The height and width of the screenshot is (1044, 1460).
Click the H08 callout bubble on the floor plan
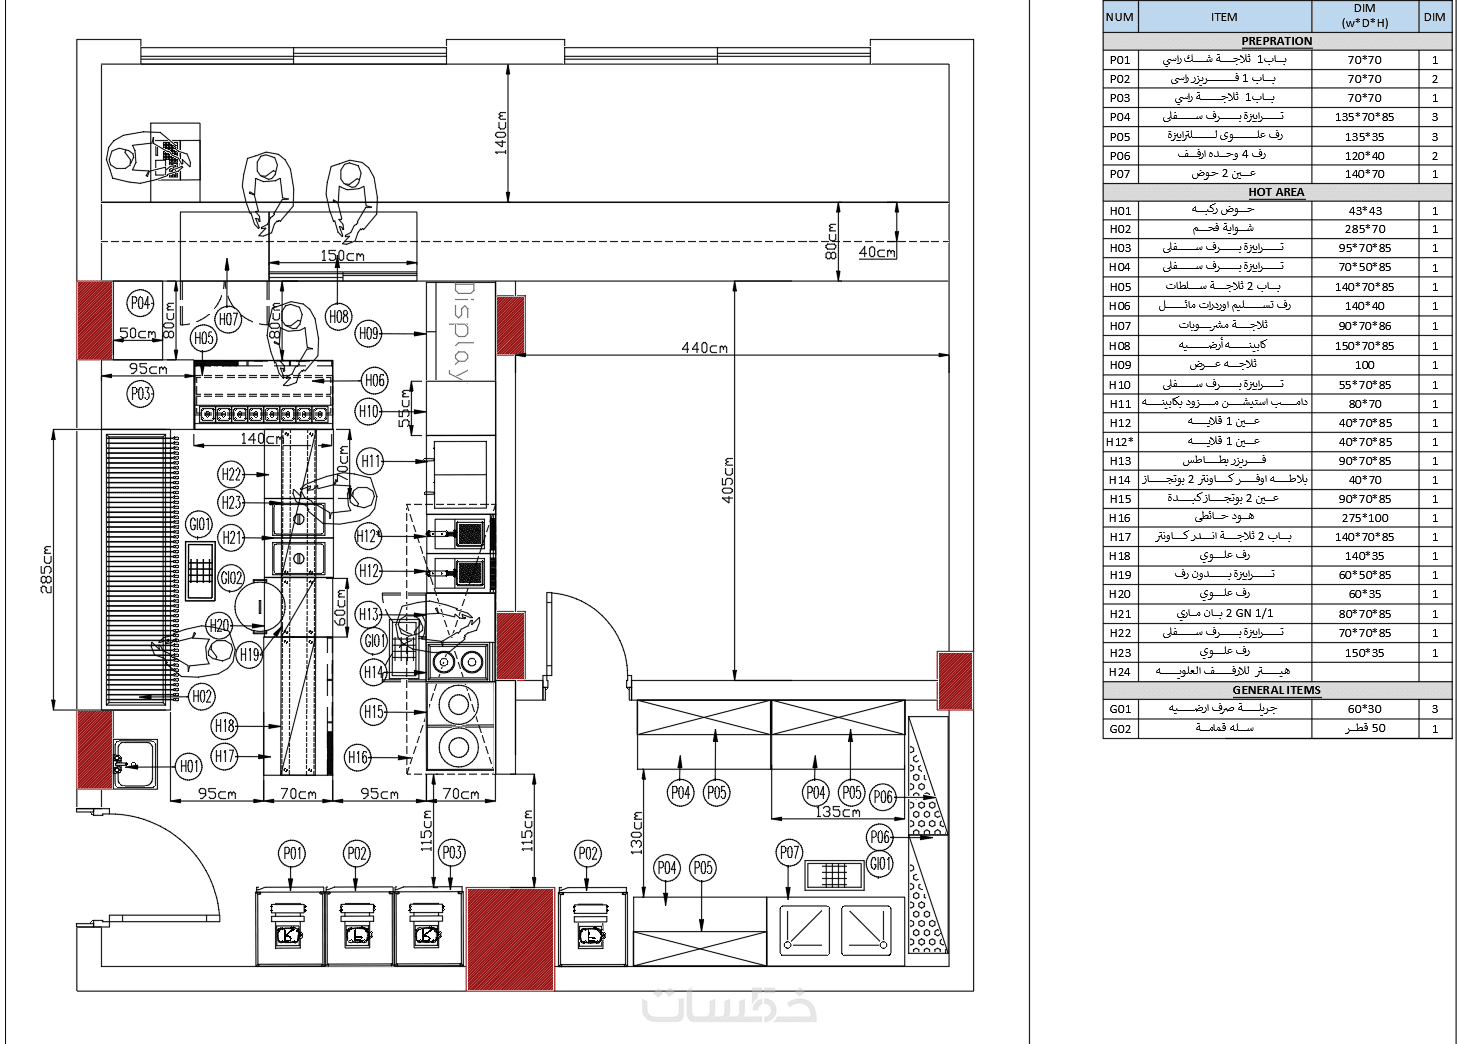339,317
